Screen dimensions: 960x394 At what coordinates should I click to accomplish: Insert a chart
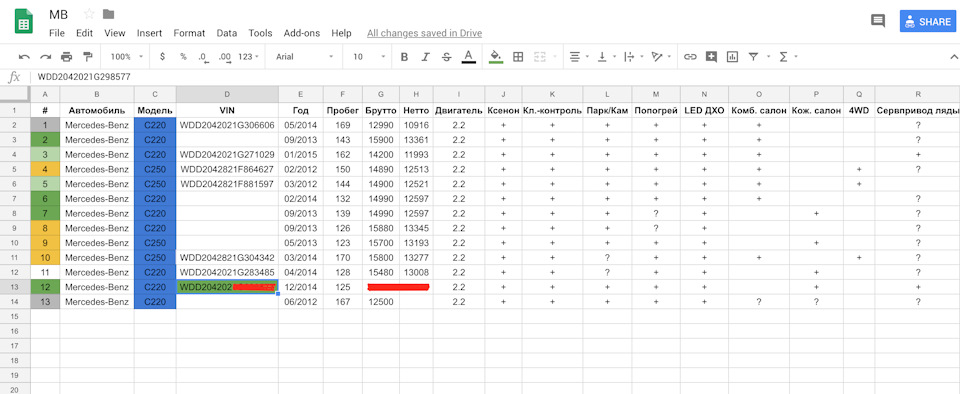(x=732, y=57)
